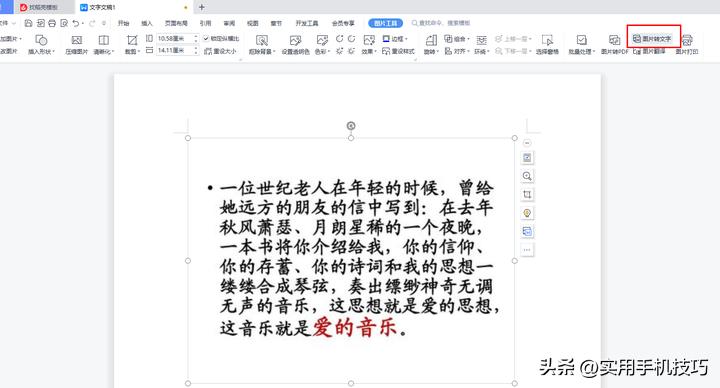
Task: Open Print Preview from quick access toolbar
Action: [63, 23]
